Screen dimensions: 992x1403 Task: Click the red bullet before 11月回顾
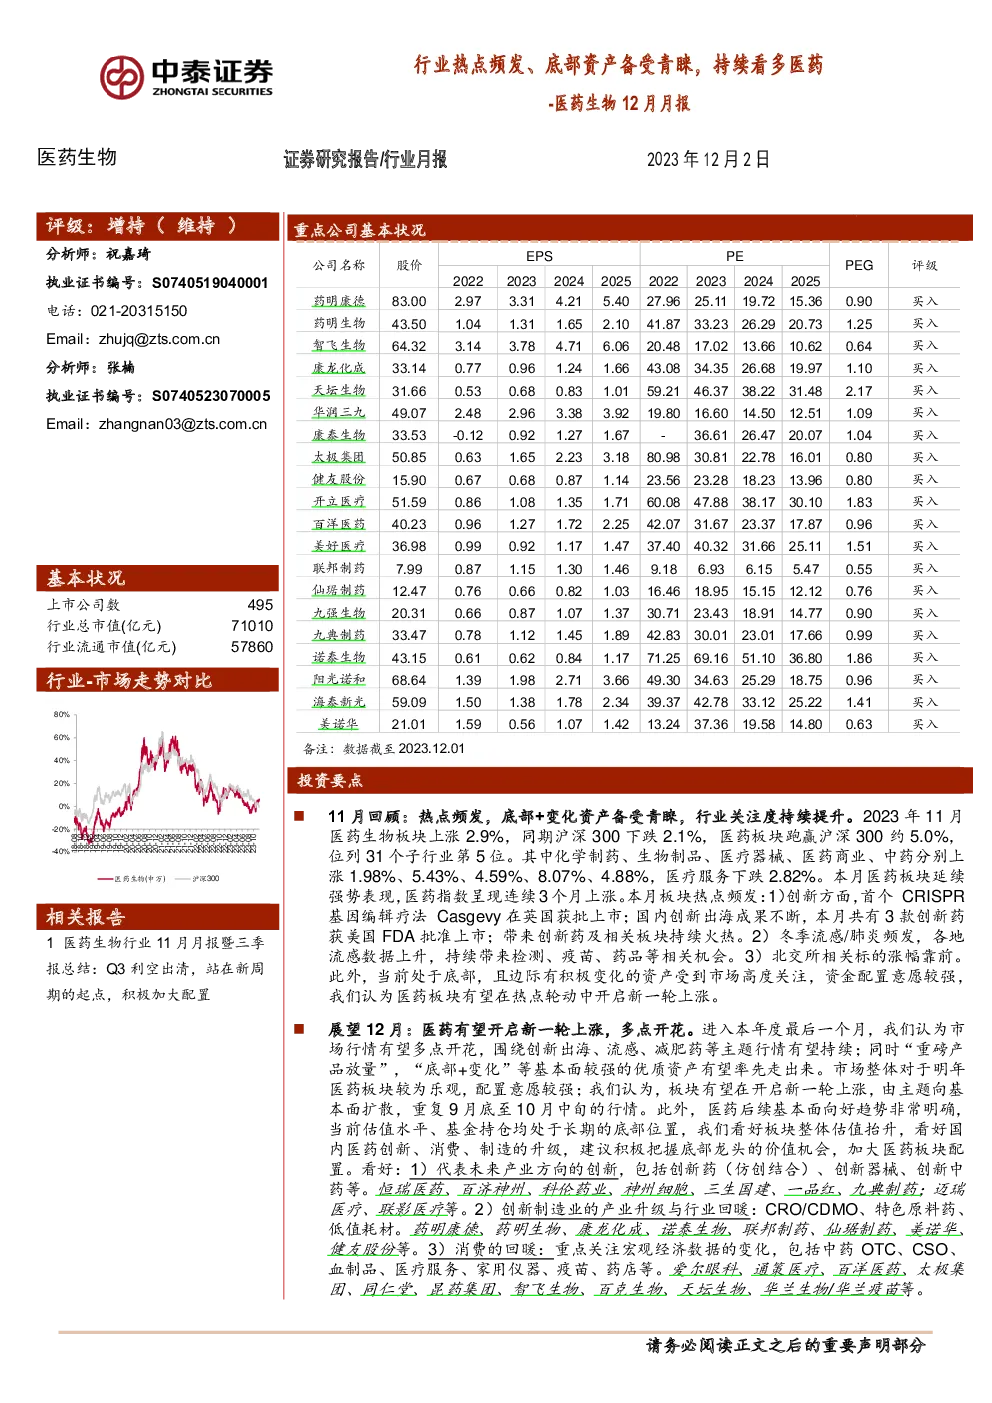click(299, 816)
